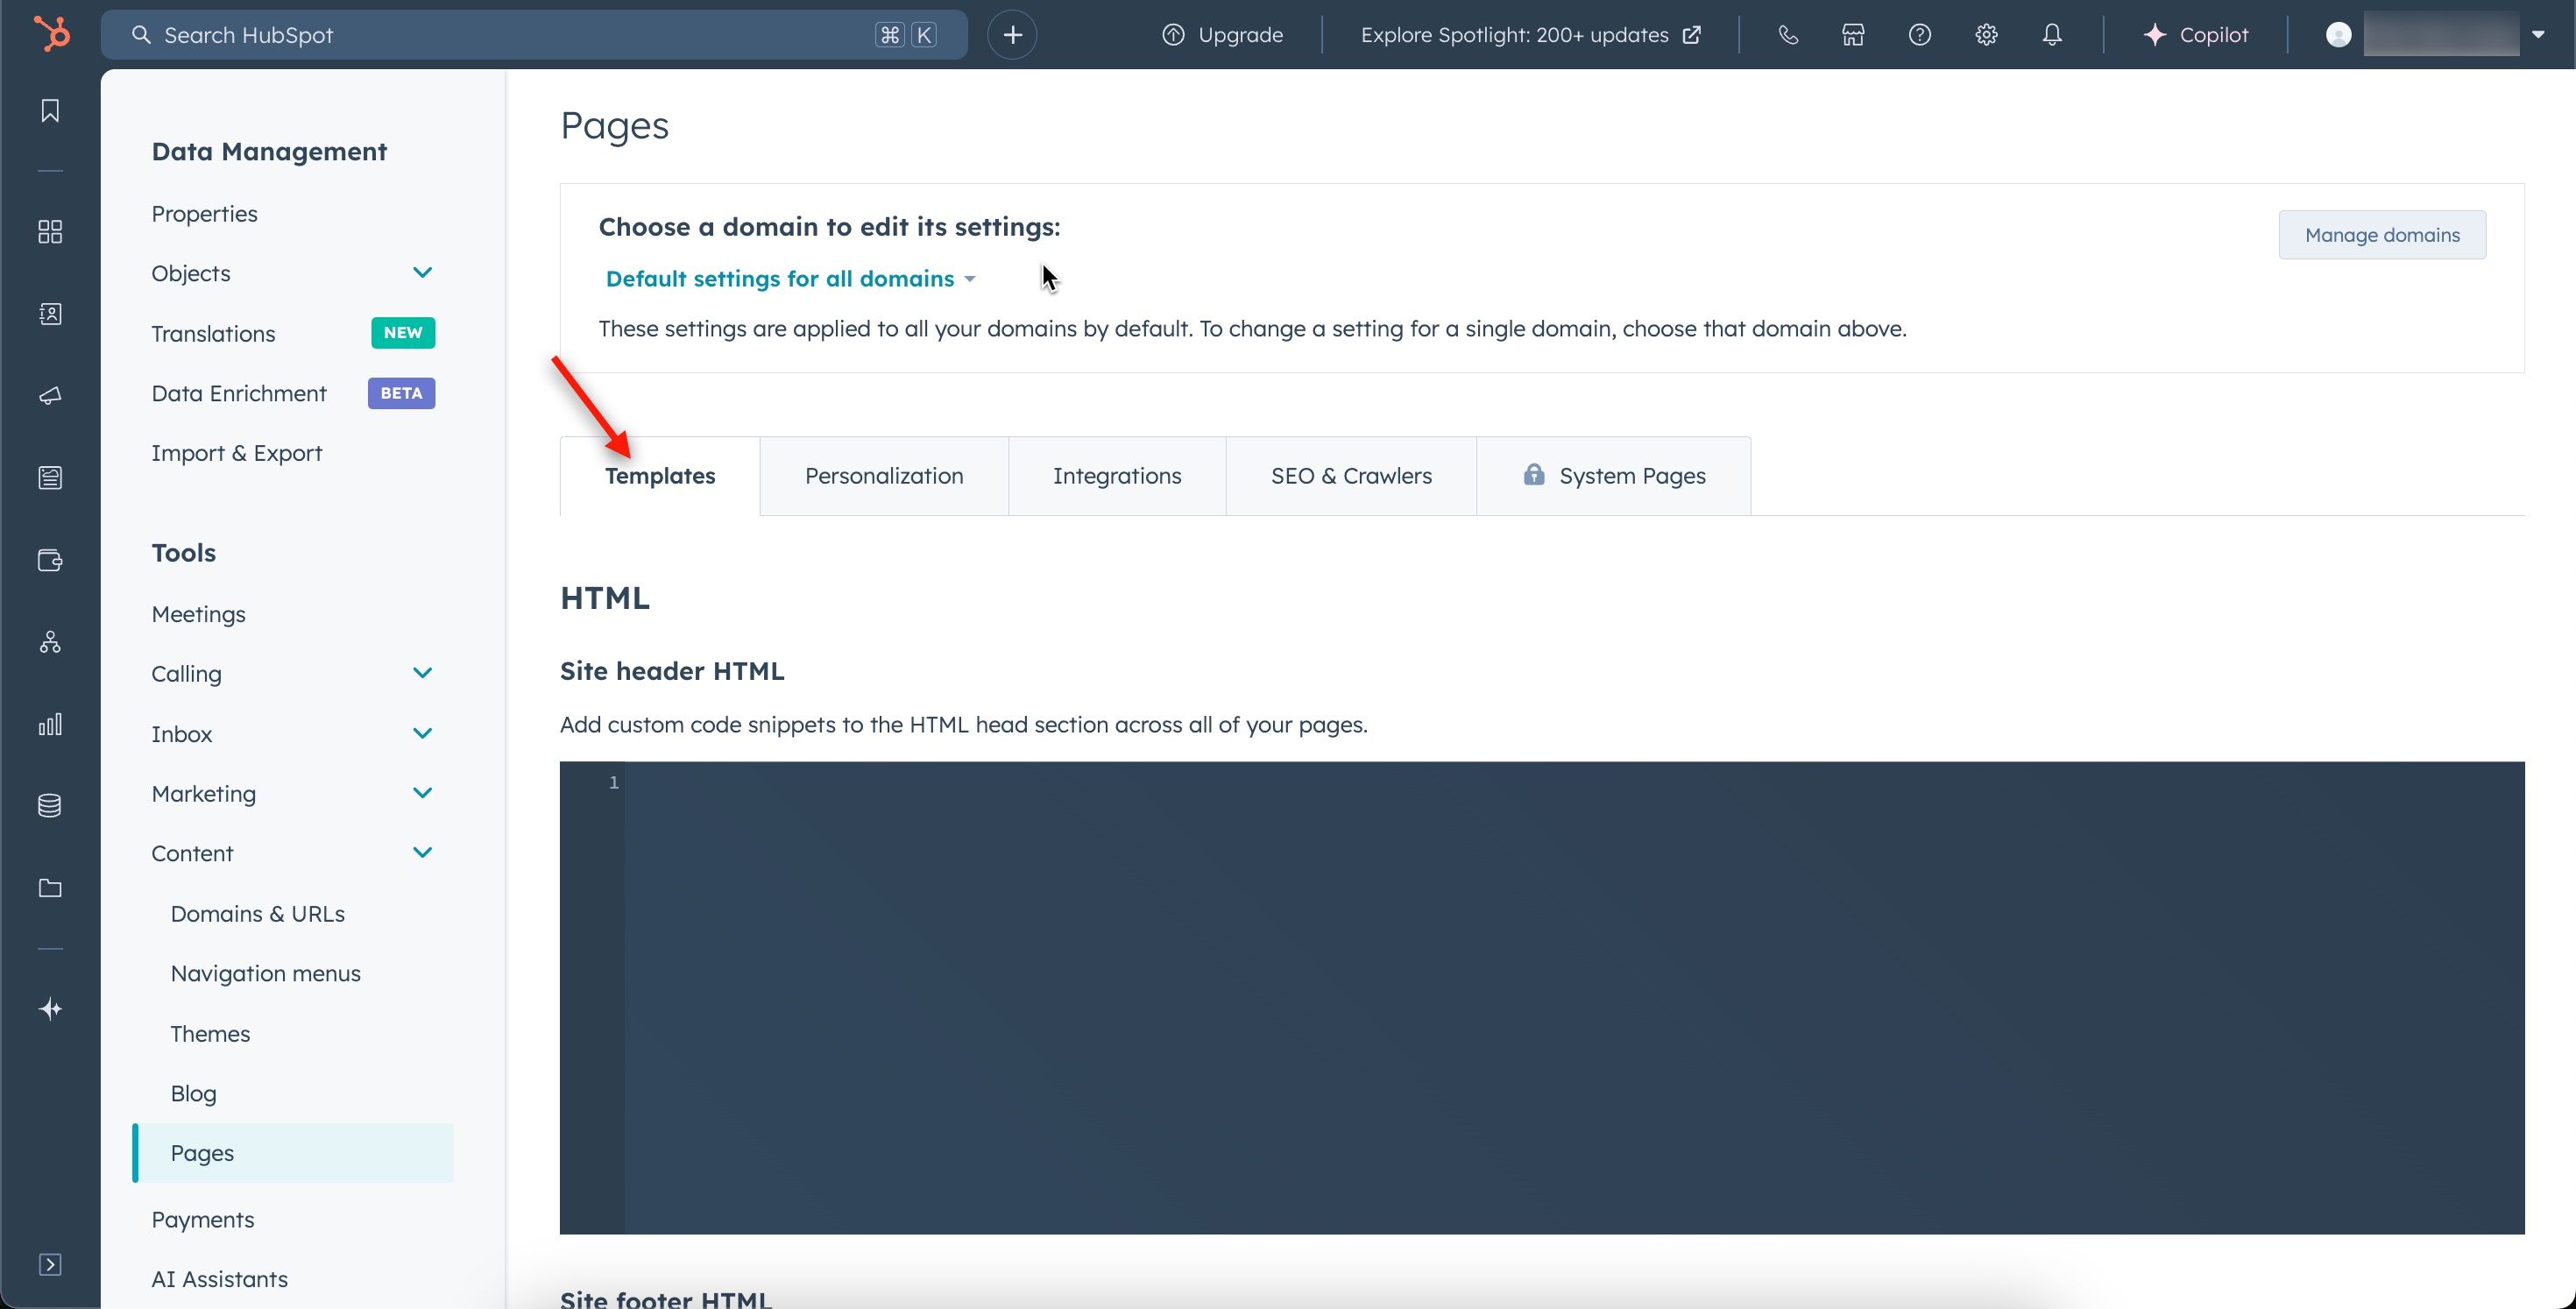
Task: Open the Data Management database icon
Action: point(50,806)
